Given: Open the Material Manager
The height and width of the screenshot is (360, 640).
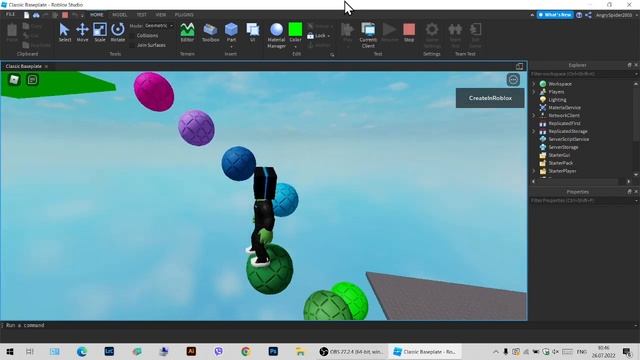Looking at the screenshot, I should click(276, 36).
